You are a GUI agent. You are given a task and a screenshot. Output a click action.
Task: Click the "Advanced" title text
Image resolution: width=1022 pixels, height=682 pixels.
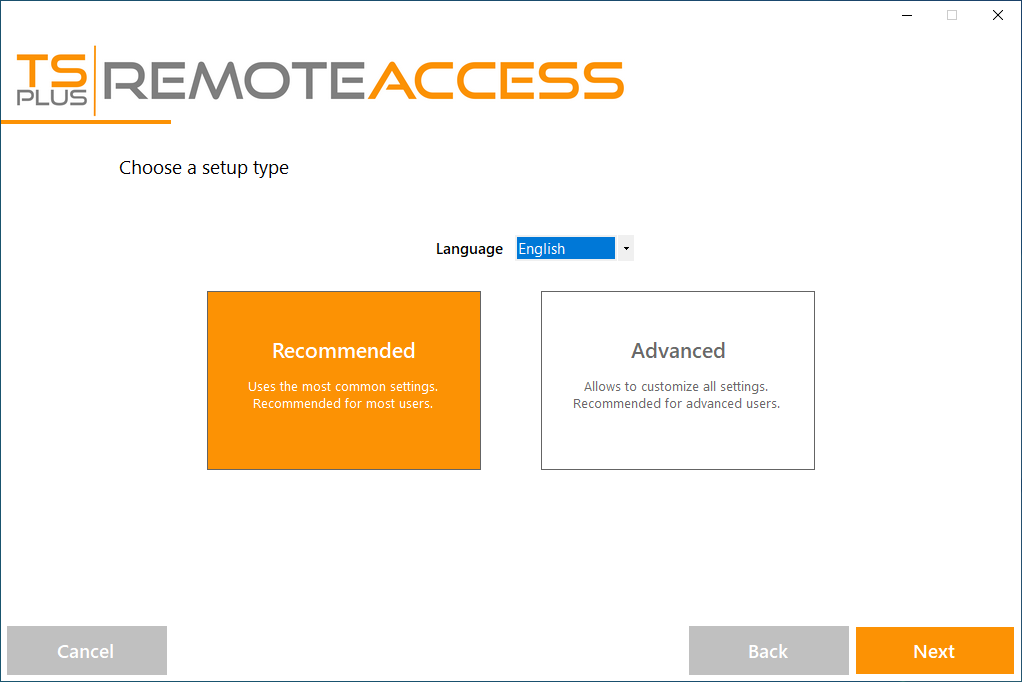coord(678,351)
